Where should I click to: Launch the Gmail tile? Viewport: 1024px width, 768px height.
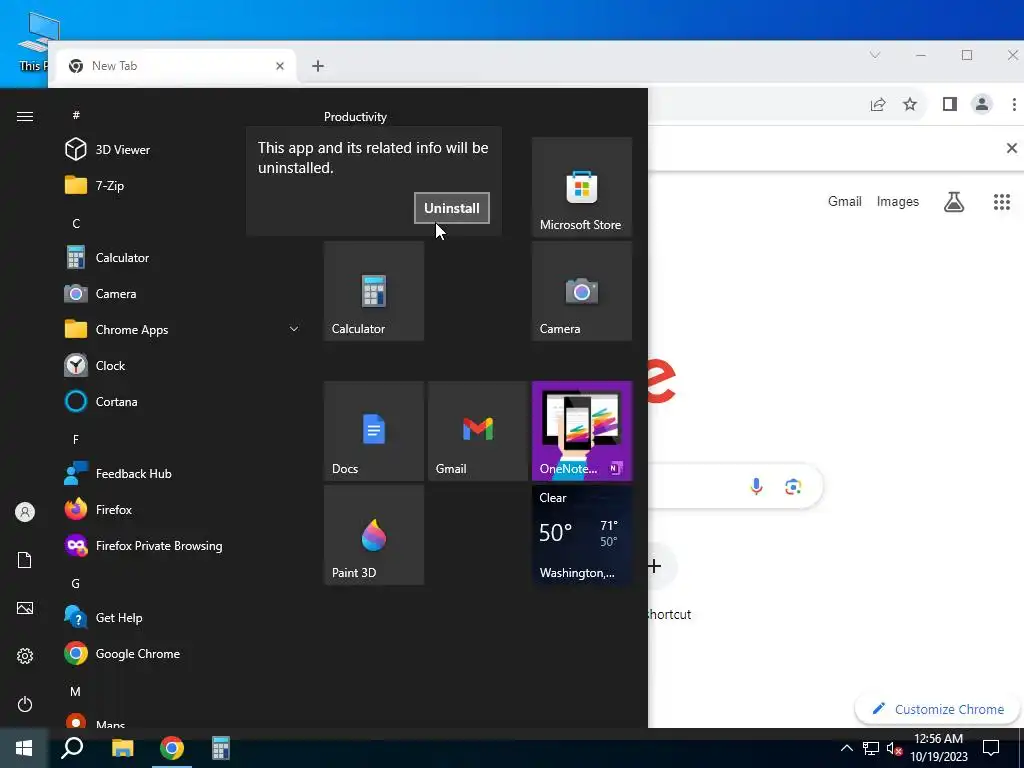[477, 431]
